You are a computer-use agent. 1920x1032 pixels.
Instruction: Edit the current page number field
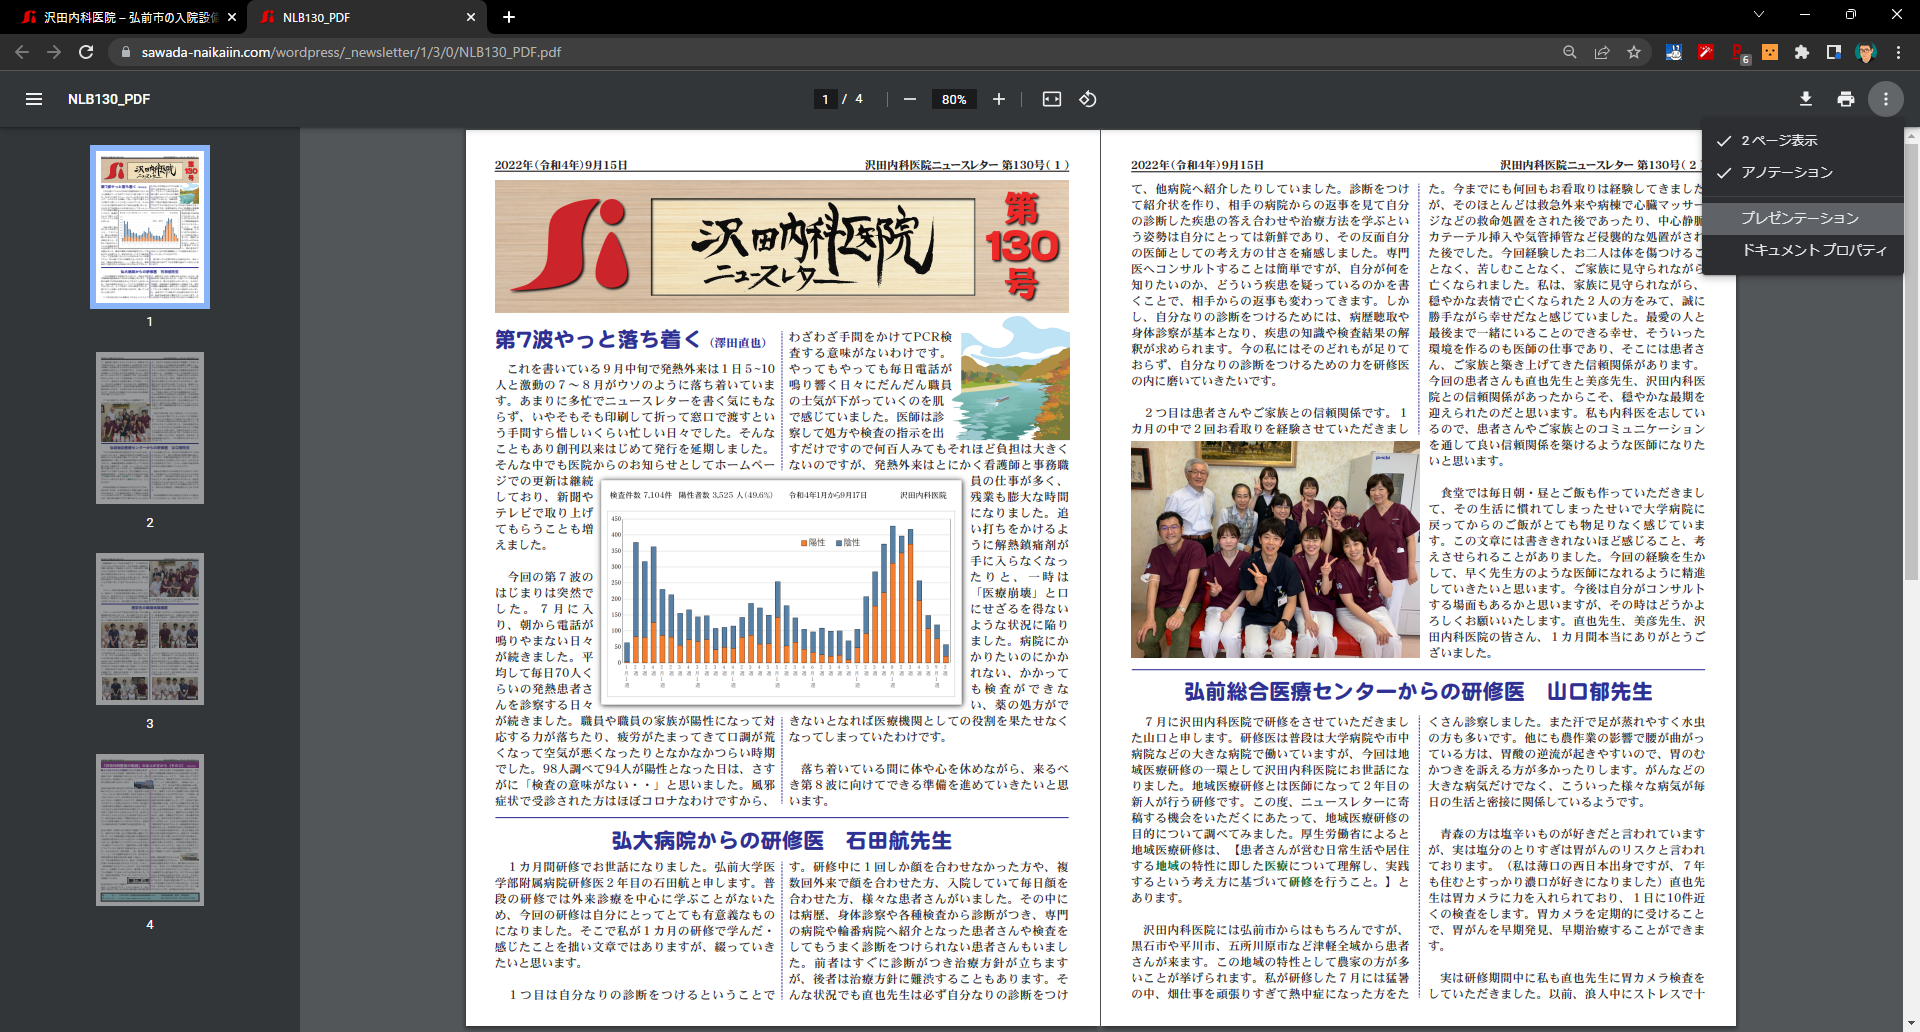(825, 99)
